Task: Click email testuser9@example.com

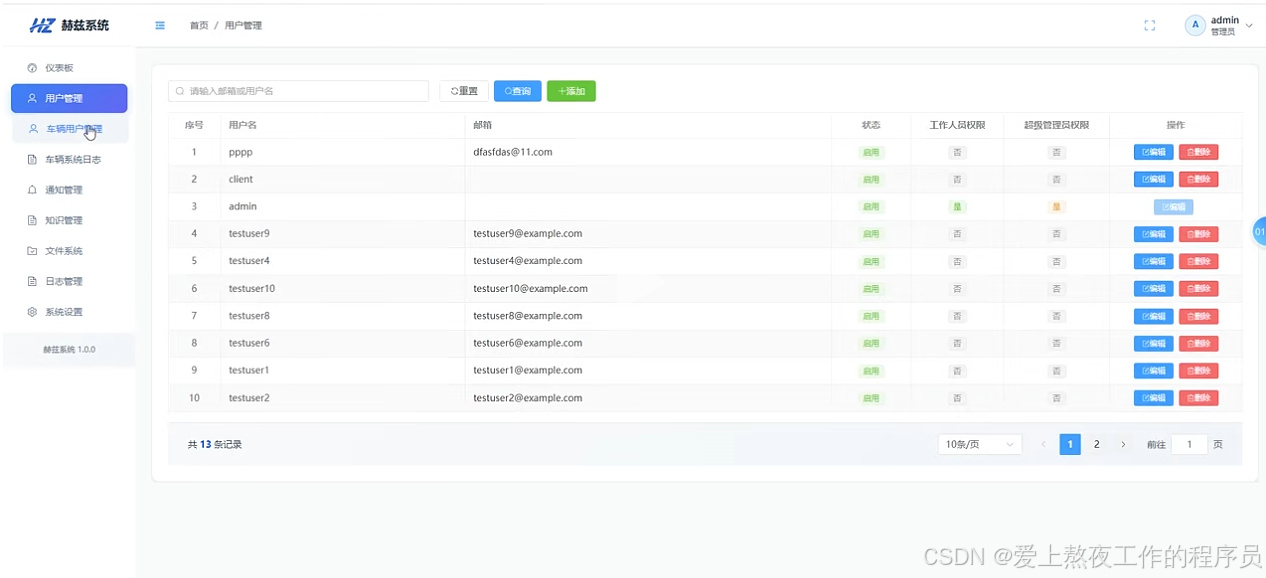Action: (528, 233)
